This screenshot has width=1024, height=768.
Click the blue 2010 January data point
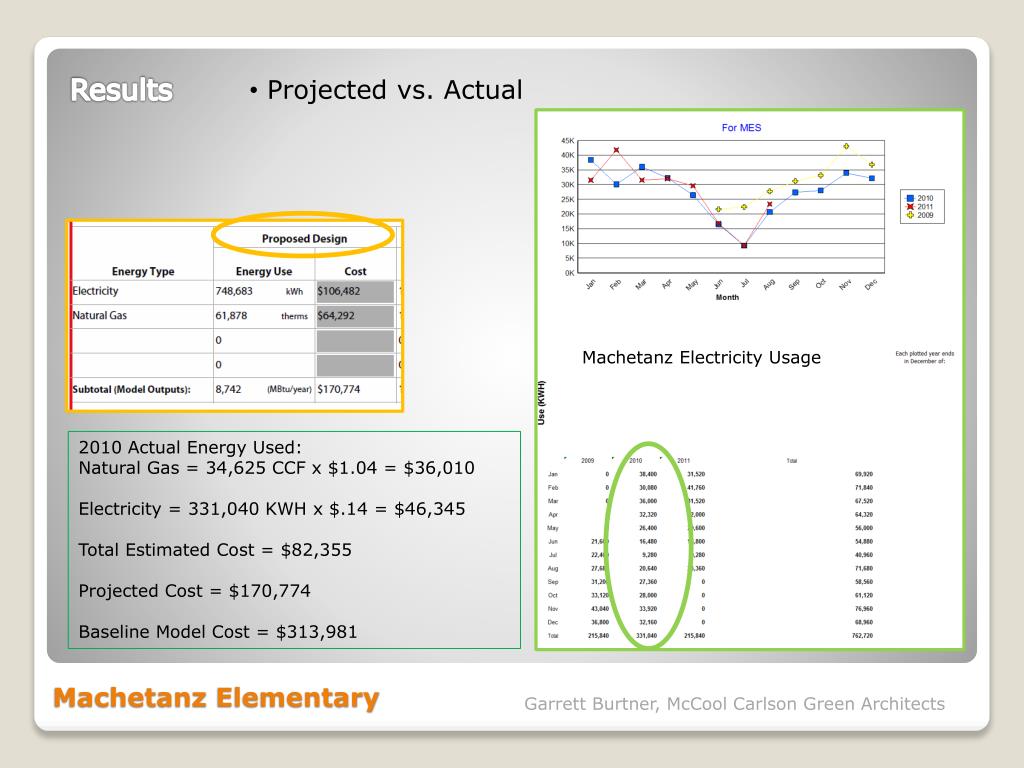click(591, 160)
